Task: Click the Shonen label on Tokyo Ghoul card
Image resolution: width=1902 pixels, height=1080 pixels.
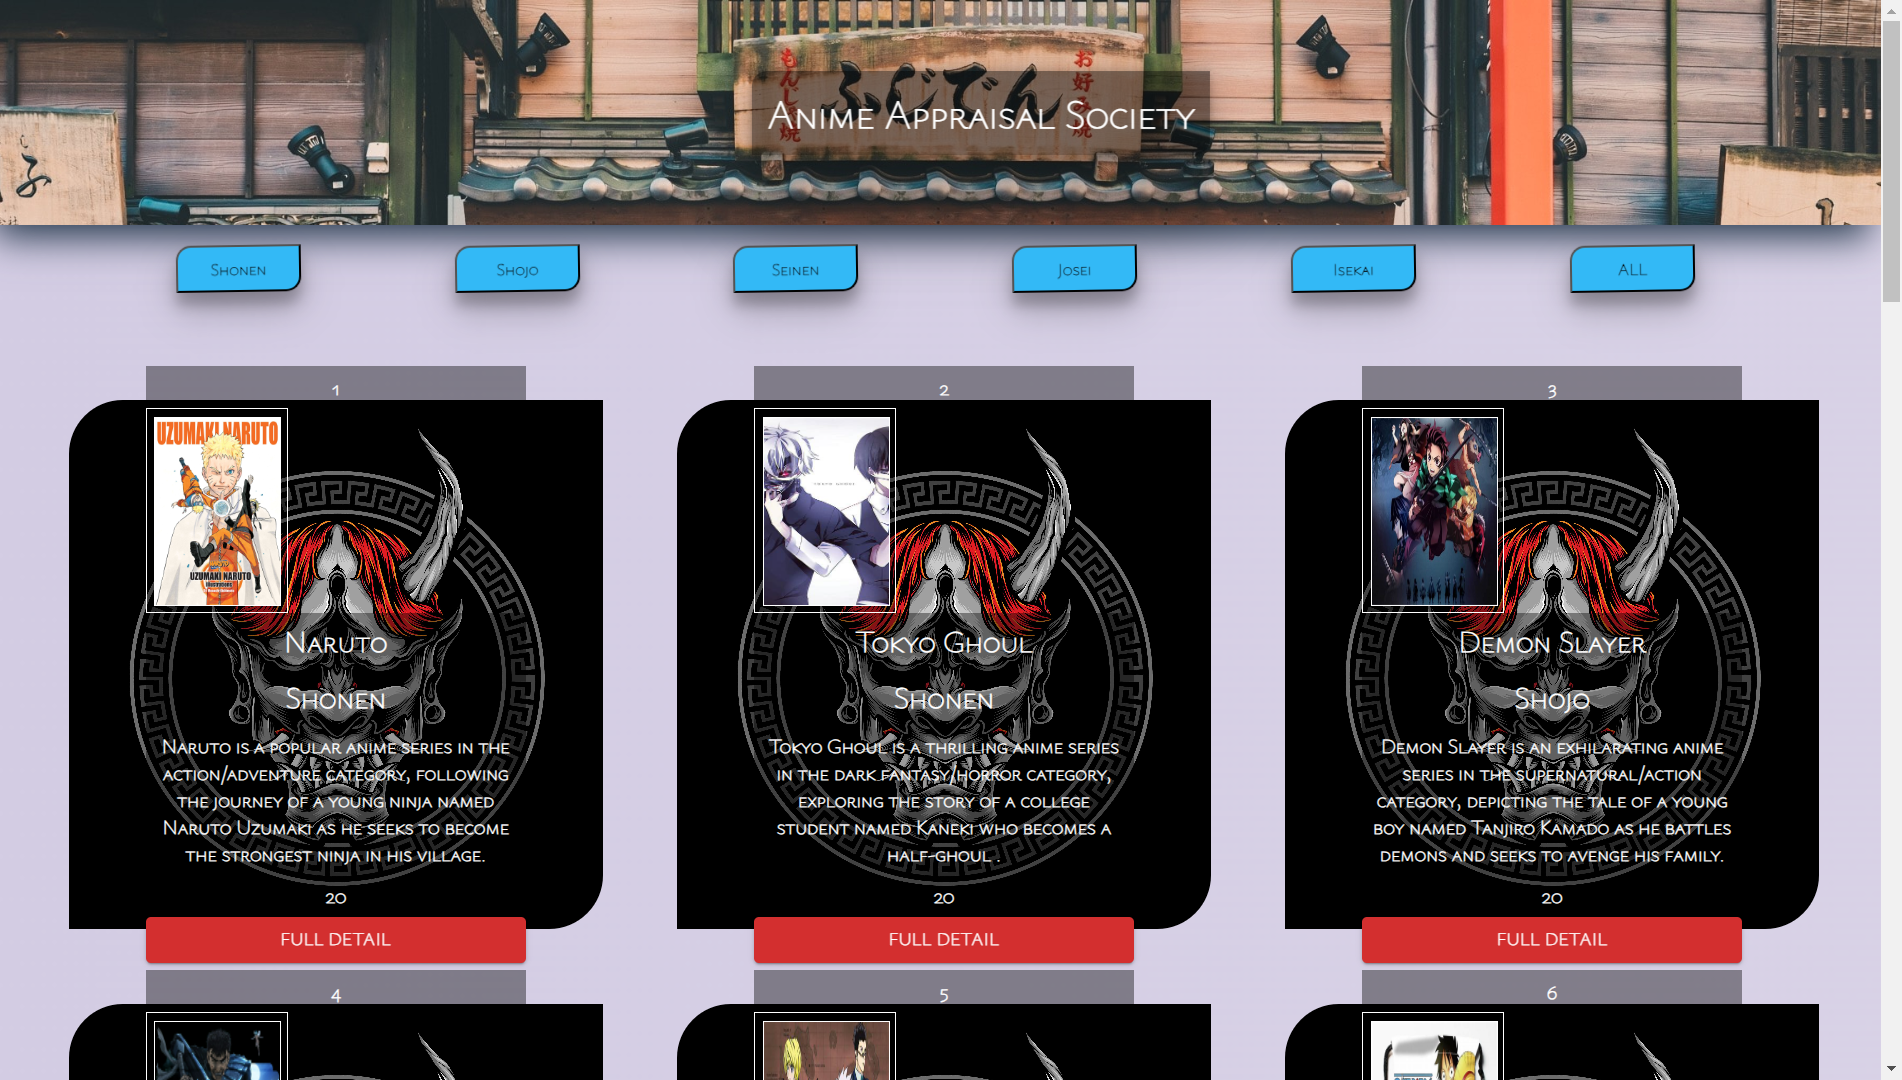Action: (x=944, y=699)
